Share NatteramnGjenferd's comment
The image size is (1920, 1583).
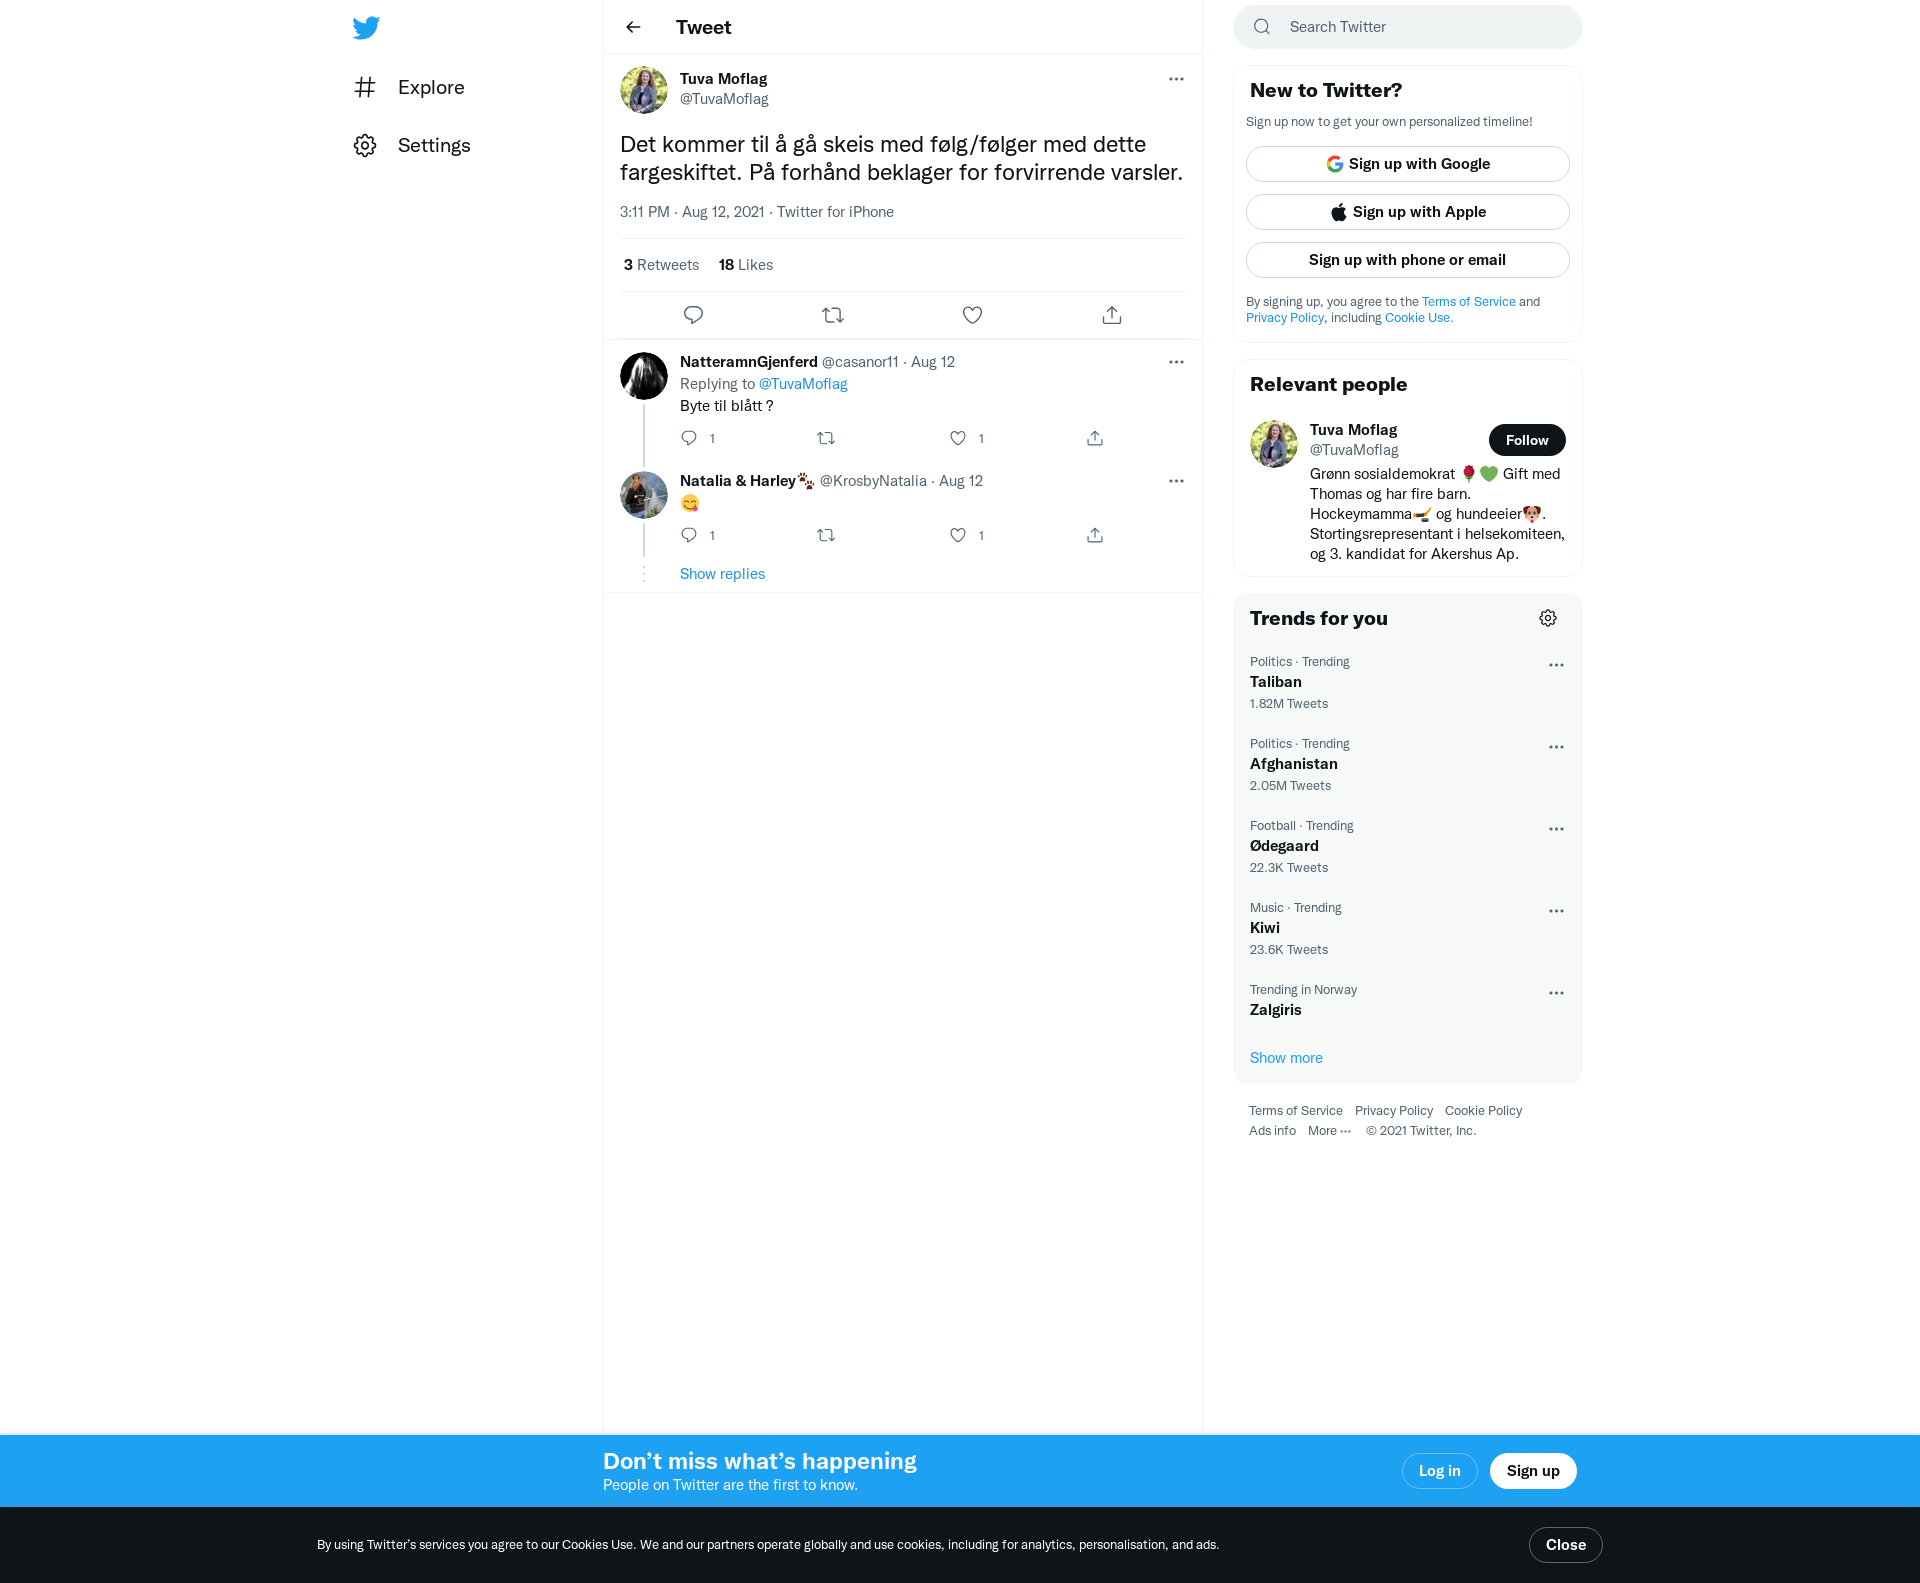pyautogui.click(x=1095, y=438)
